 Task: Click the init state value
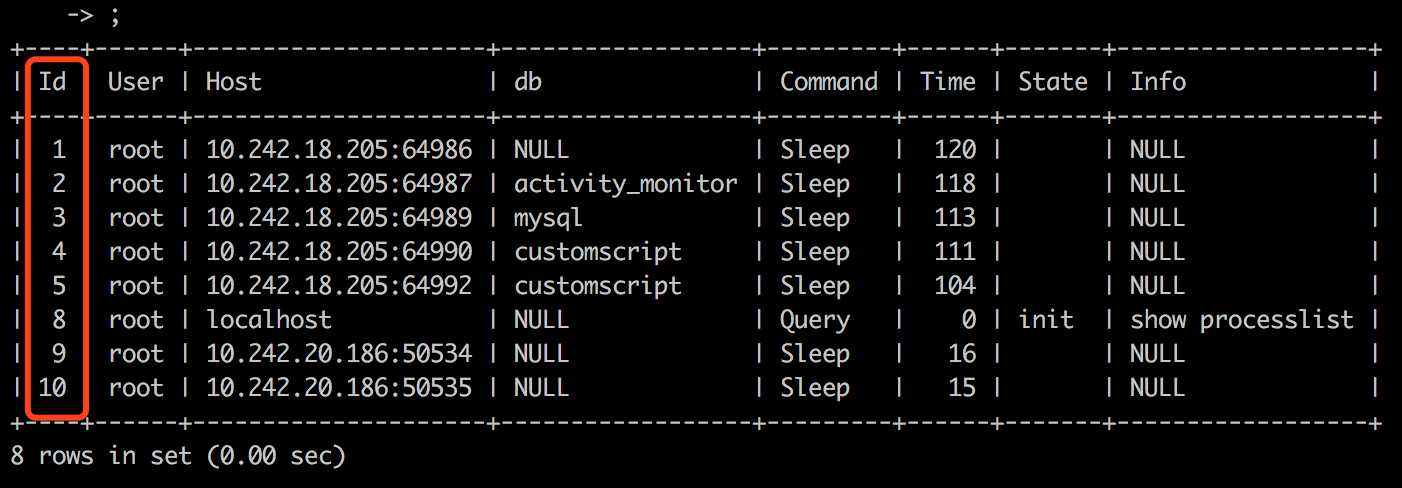tap(1046, 320)
